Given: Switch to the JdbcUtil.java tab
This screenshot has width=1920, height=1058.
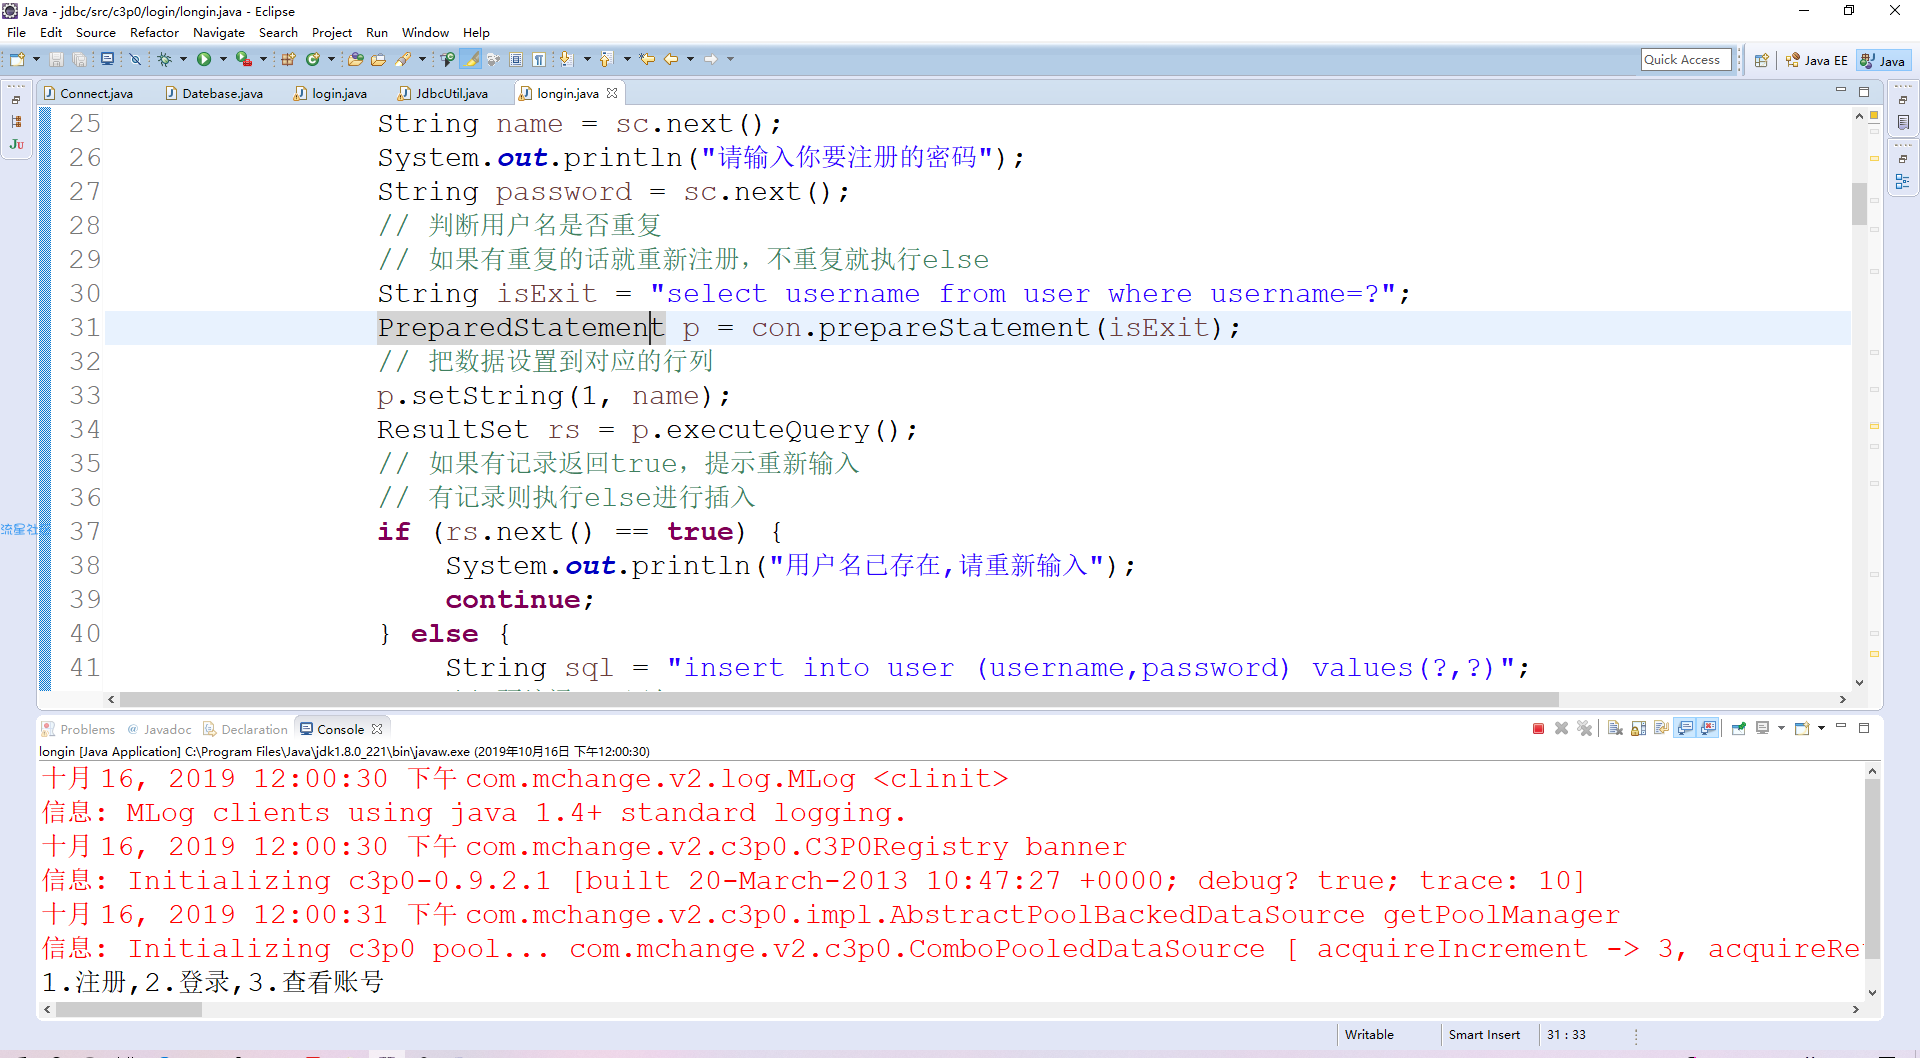Looking at the screenshot, I should [x=443, y=93].
